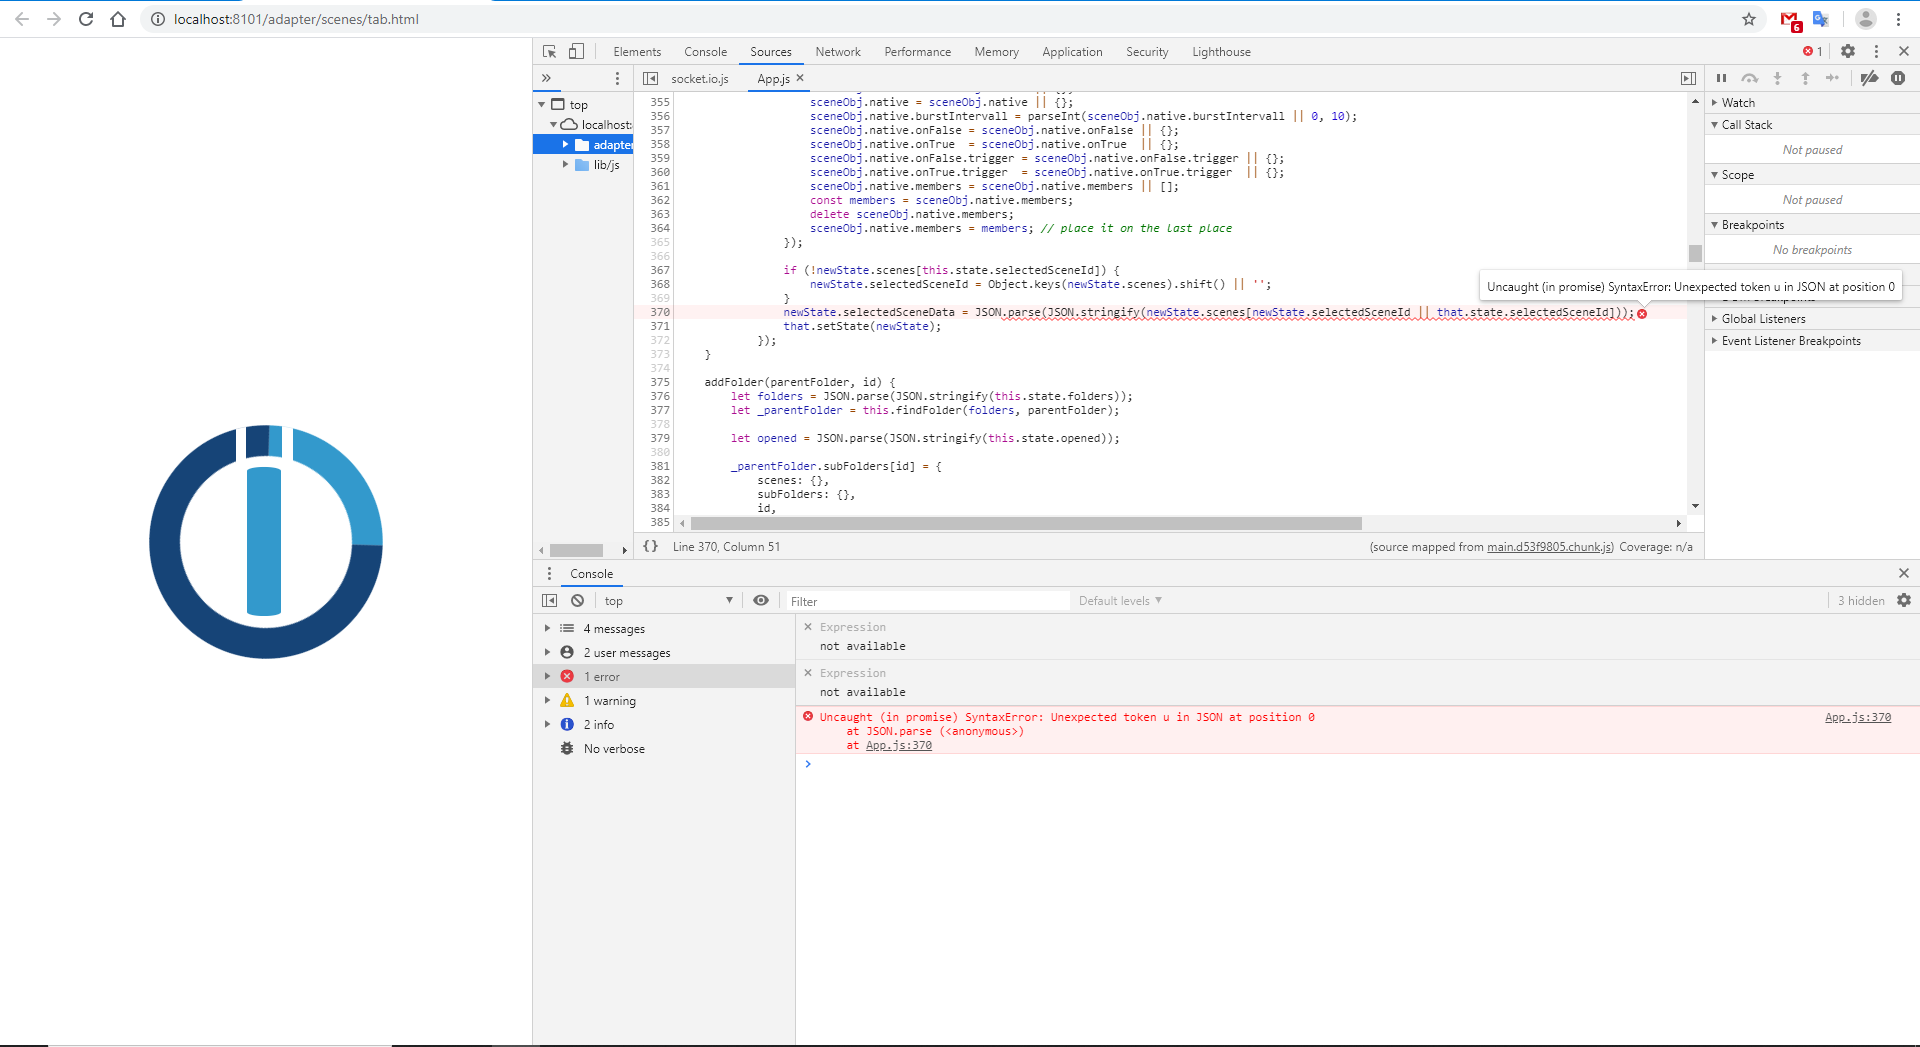Click the red error count badge
Image resolution: width=1920 pixels, height=1047 pixels.
click(x=1813, y=51)
